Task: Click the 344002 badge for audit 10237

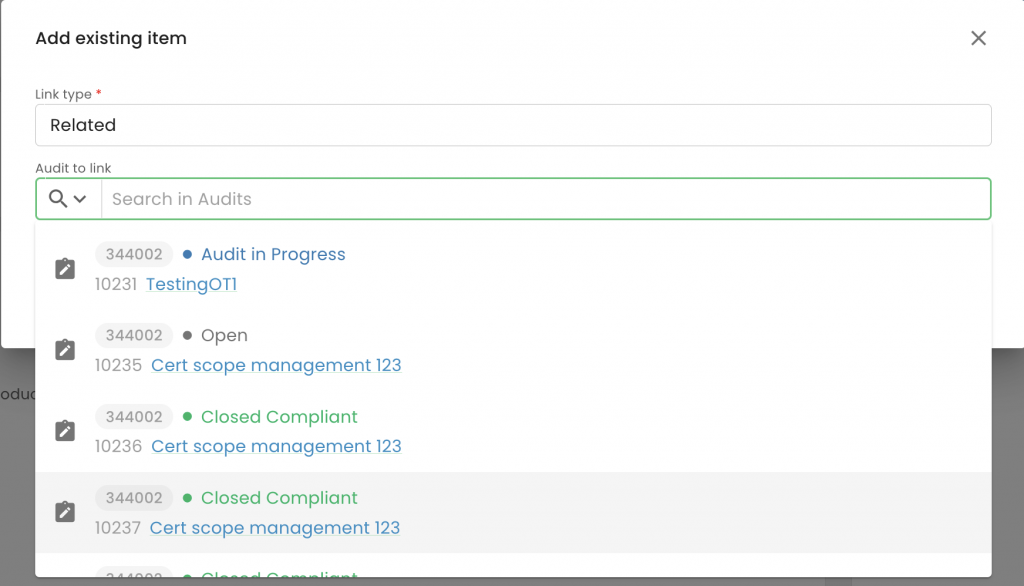Action: pos(134,497)
